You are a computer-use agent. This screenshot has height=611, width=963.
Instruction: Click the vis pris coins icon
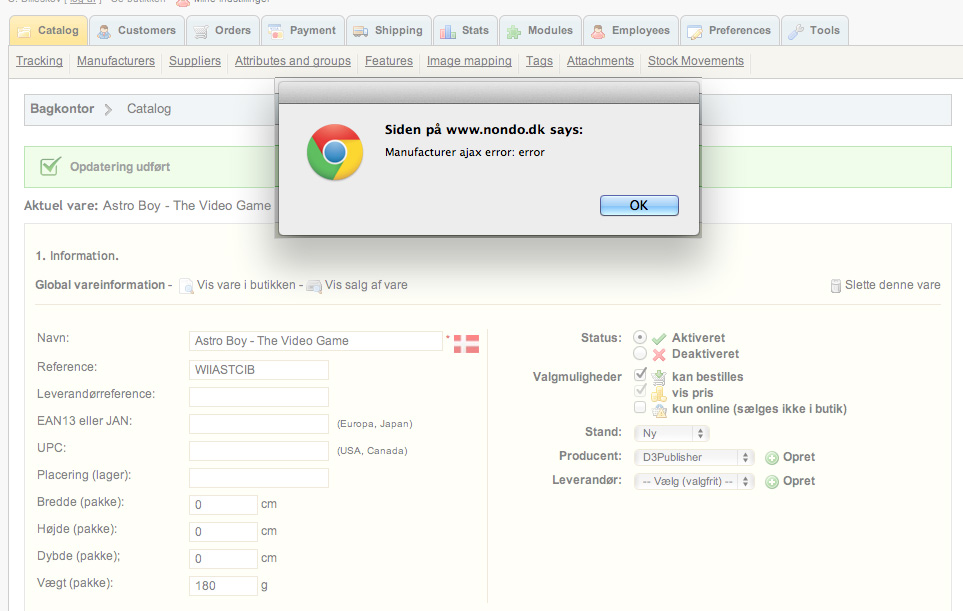(x=659, y=394)
